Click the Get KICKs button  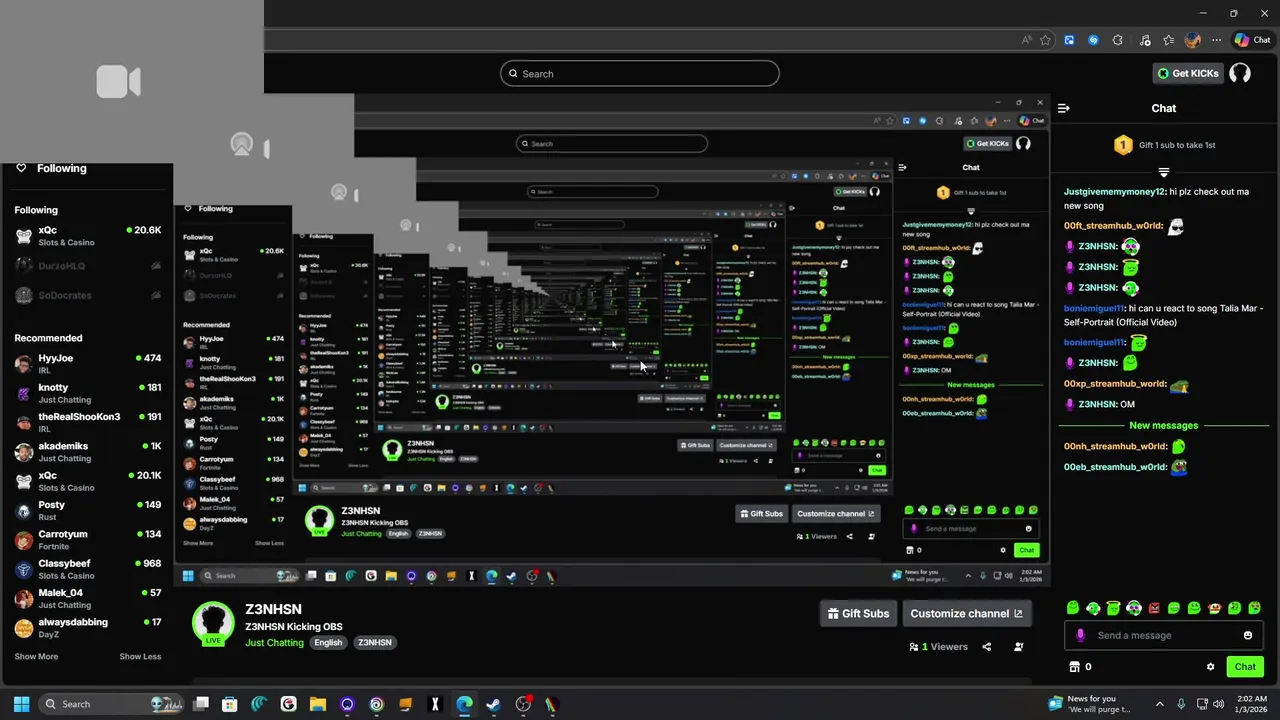(x=1188, y=73)
